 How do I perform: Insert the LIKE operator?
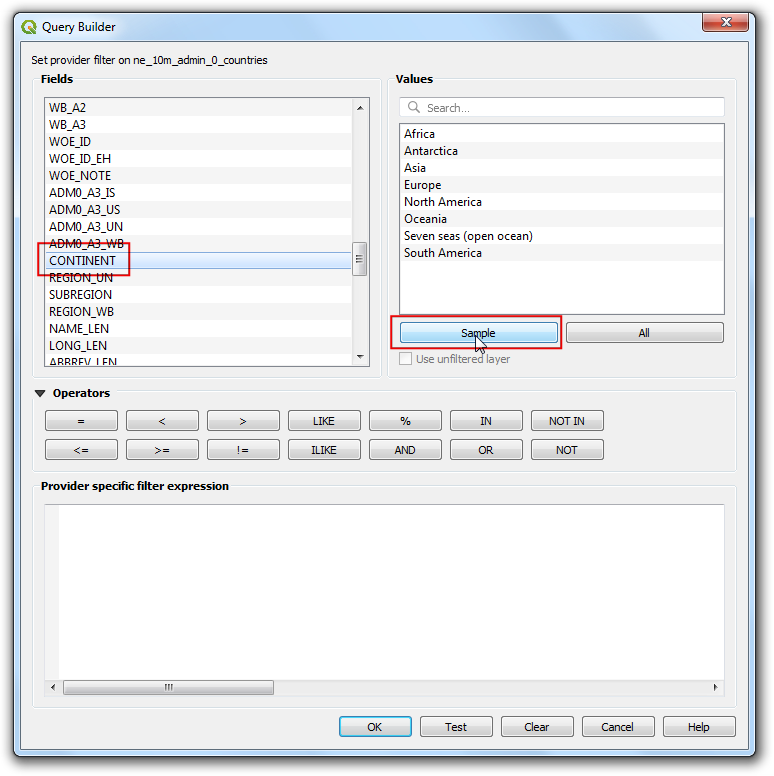(324, 421)
